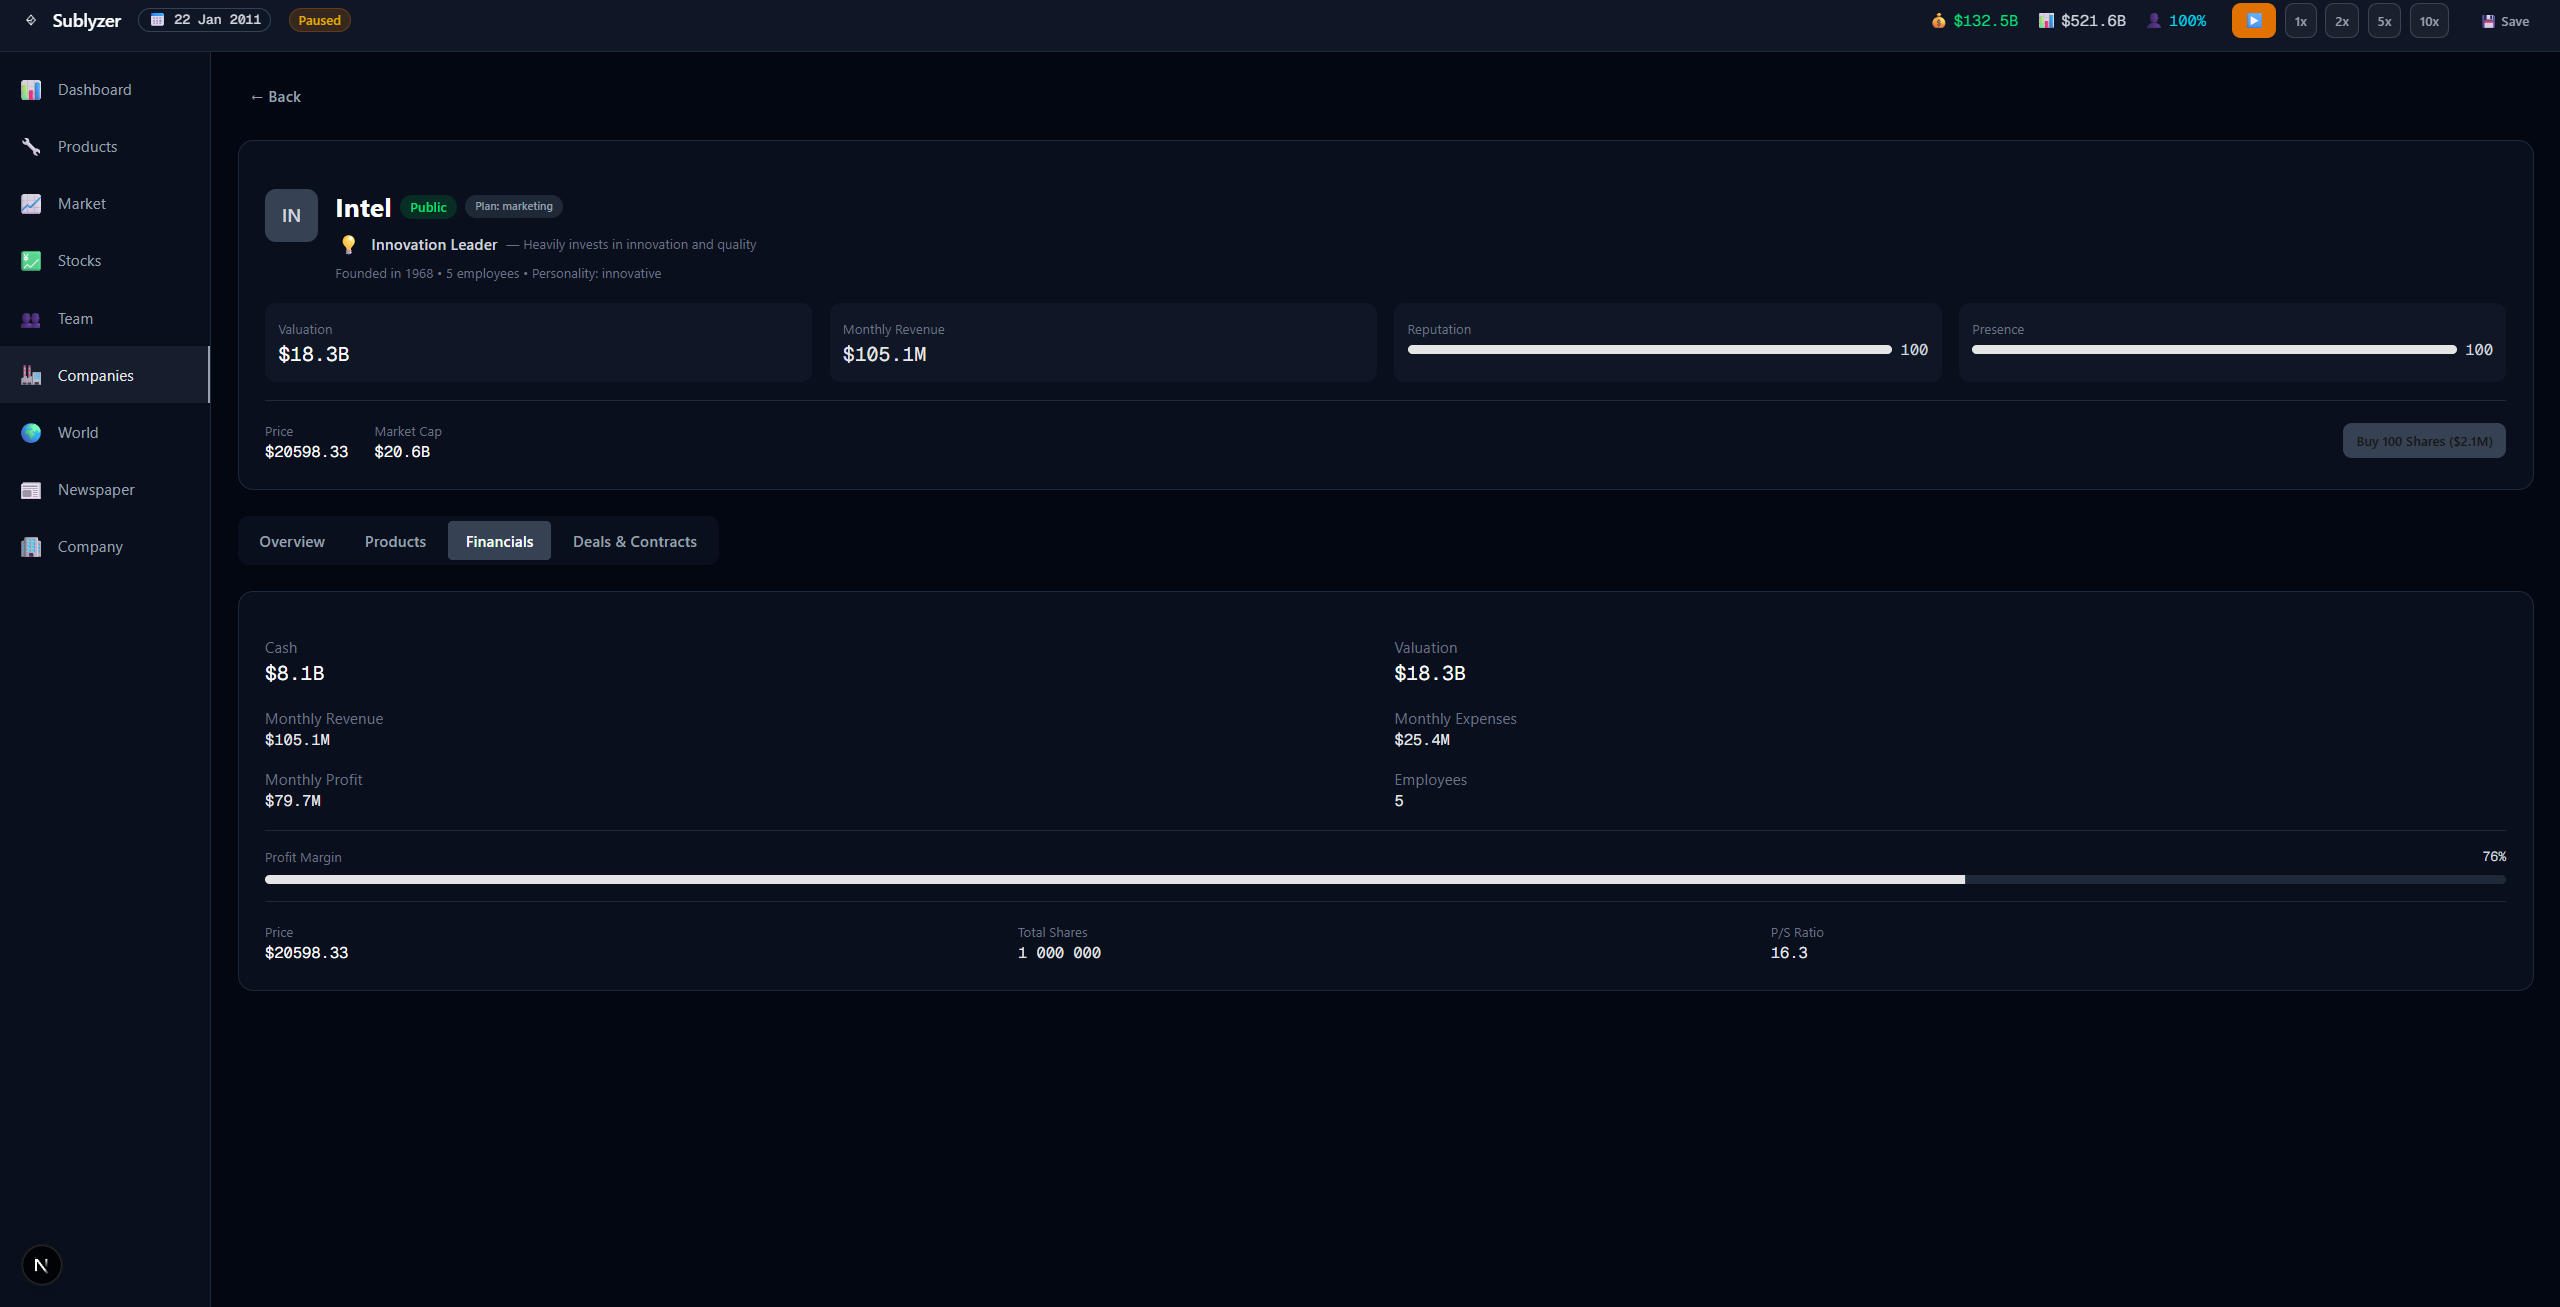Open the Team people icon
Screen dimensions: 2560x1307
(x=31, y=319)
